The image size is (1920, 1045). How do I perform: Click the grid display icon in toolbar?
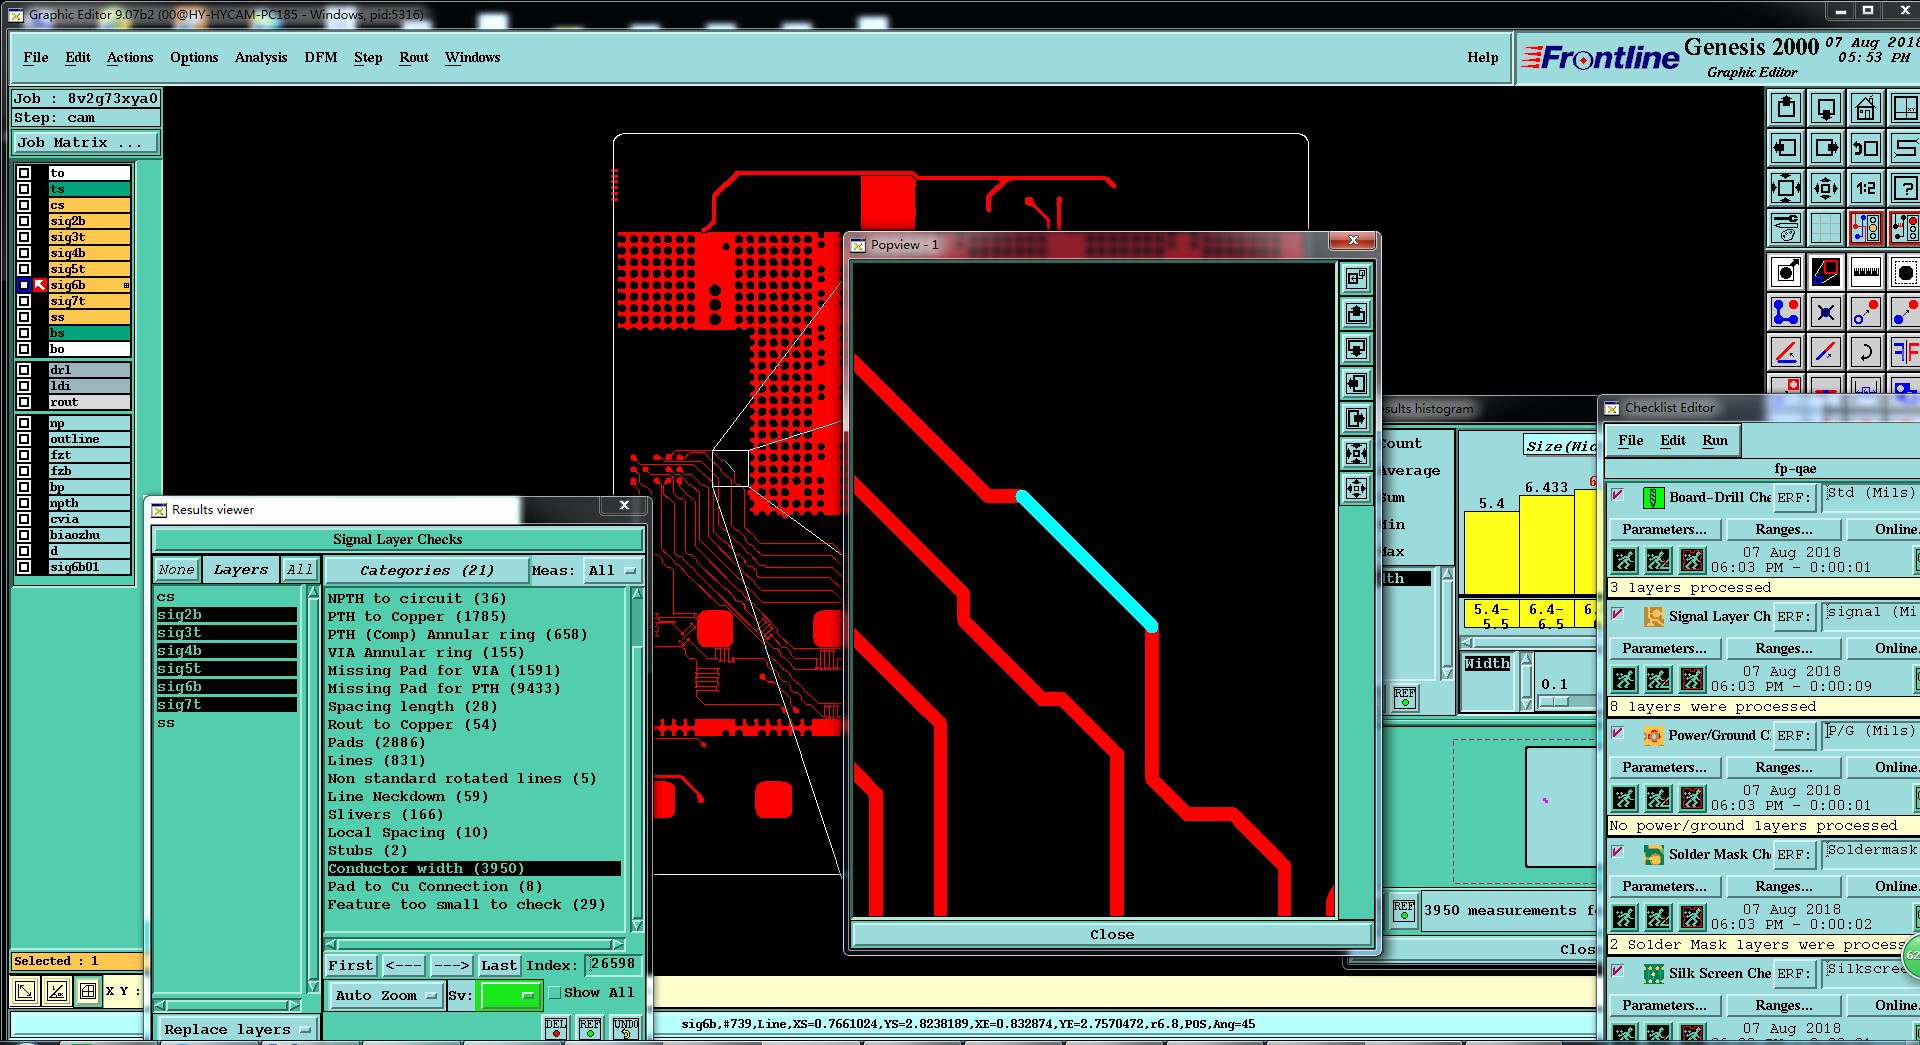pyautogui.click(x=1826, y=228)
